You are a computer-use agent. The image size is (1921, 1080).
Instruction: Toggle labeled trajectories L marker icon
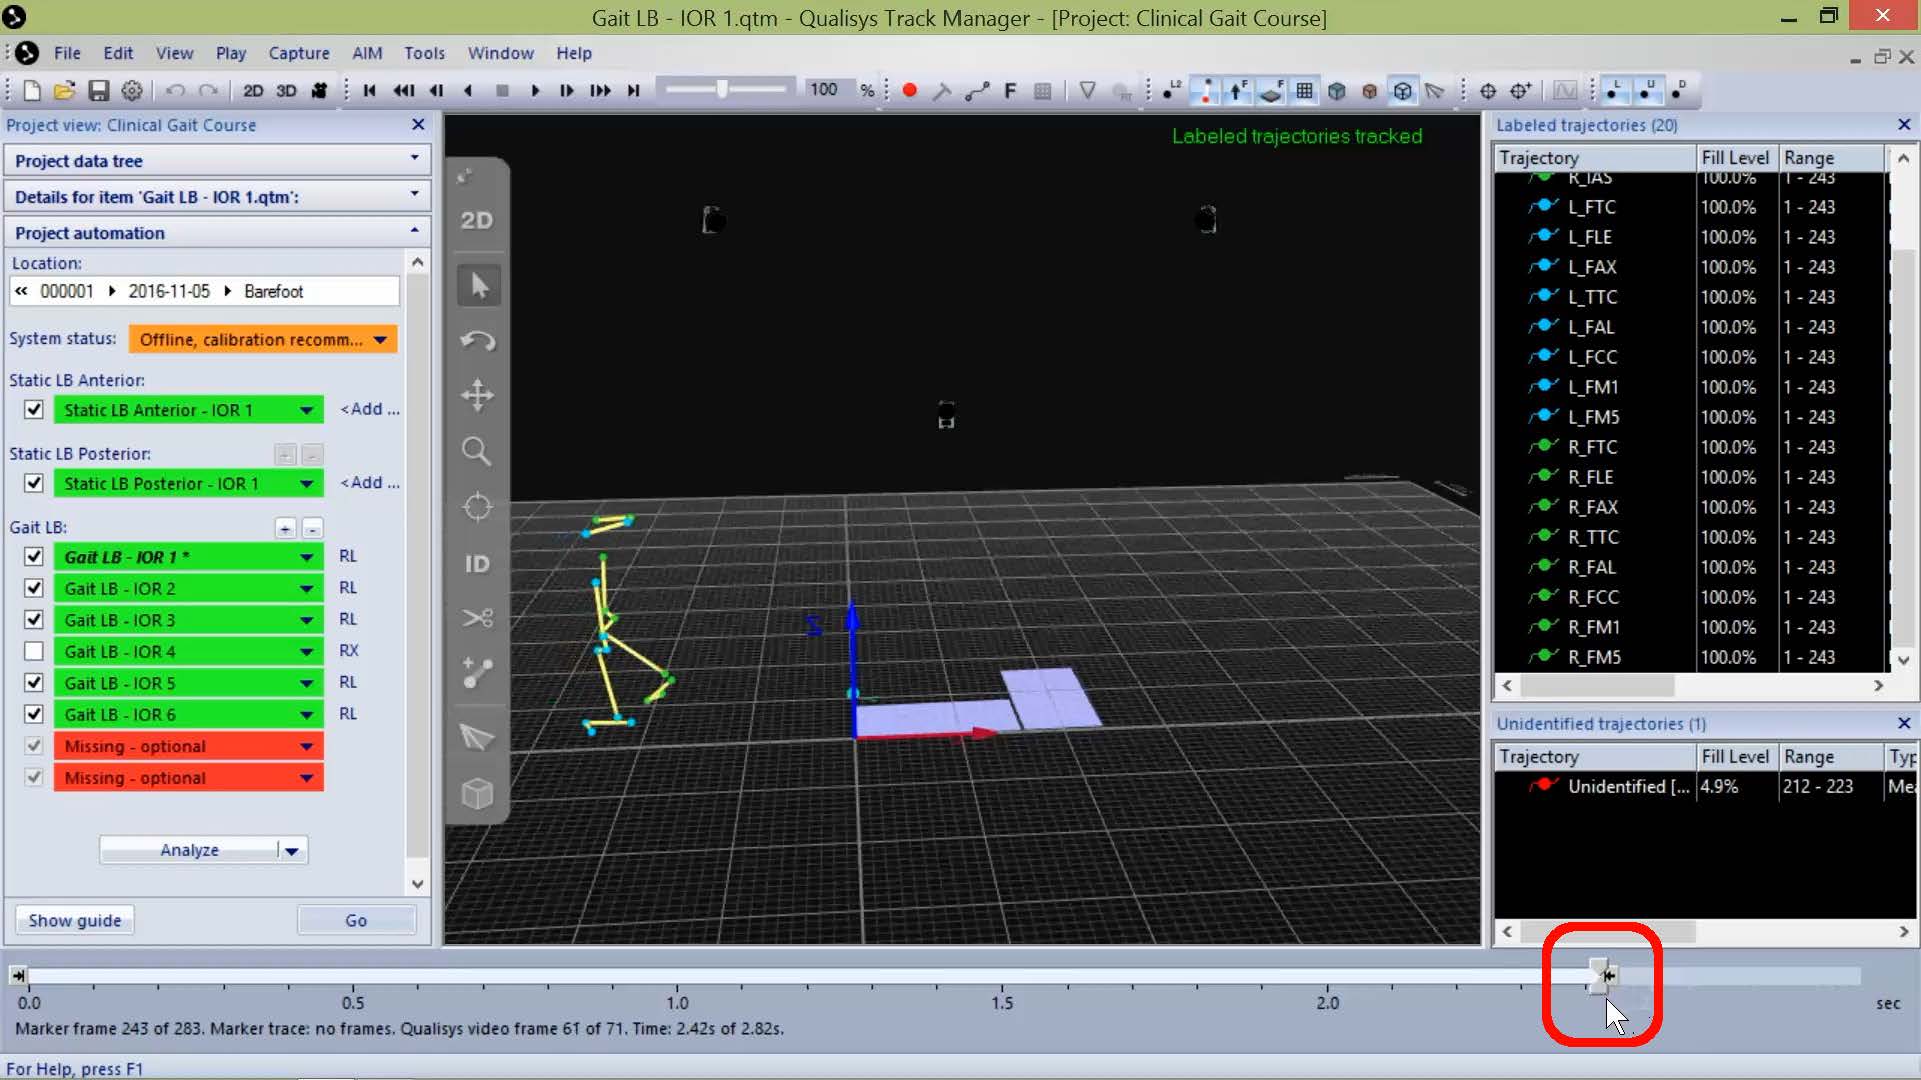tap(1614, 91)
